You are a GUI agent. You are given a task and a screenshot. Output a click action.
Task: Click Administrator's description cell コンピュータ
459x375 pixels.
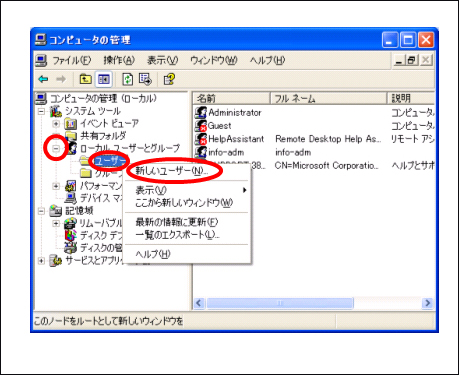pyautogui.click(x=413, y=113)
